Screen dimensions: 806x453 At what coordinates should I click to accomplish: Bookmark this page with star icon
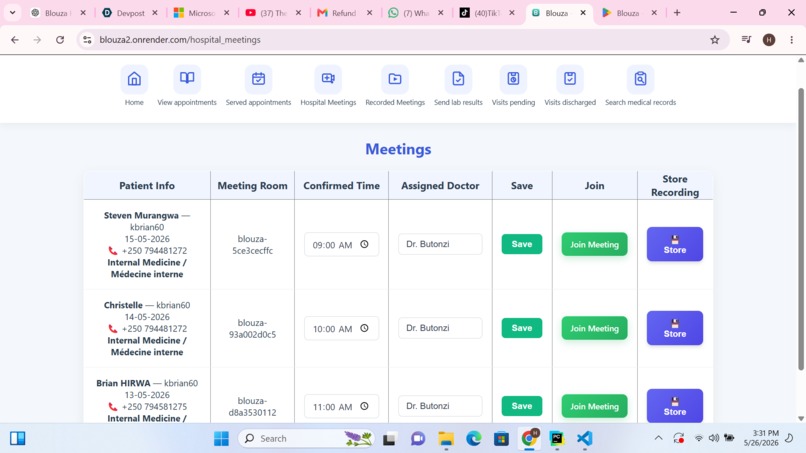715,40
